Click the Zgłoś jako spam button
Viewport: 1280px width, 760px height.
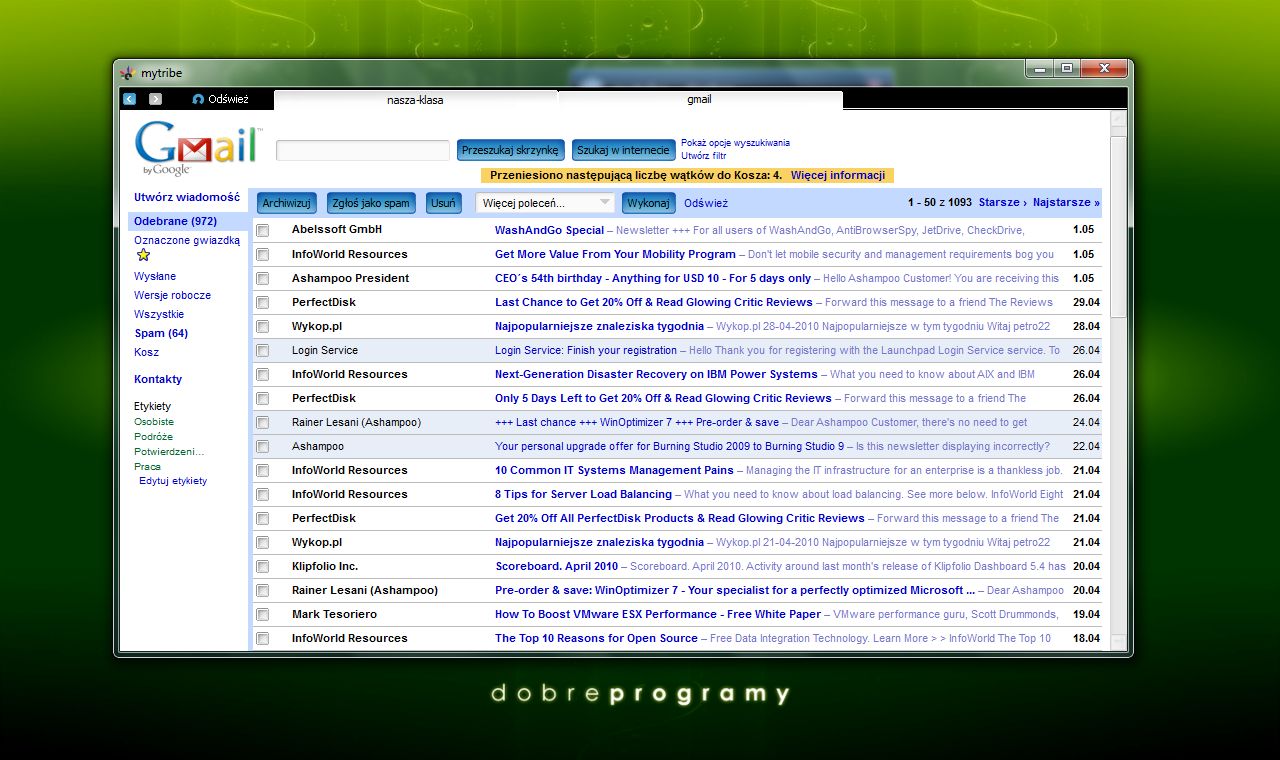coord(370,203)
